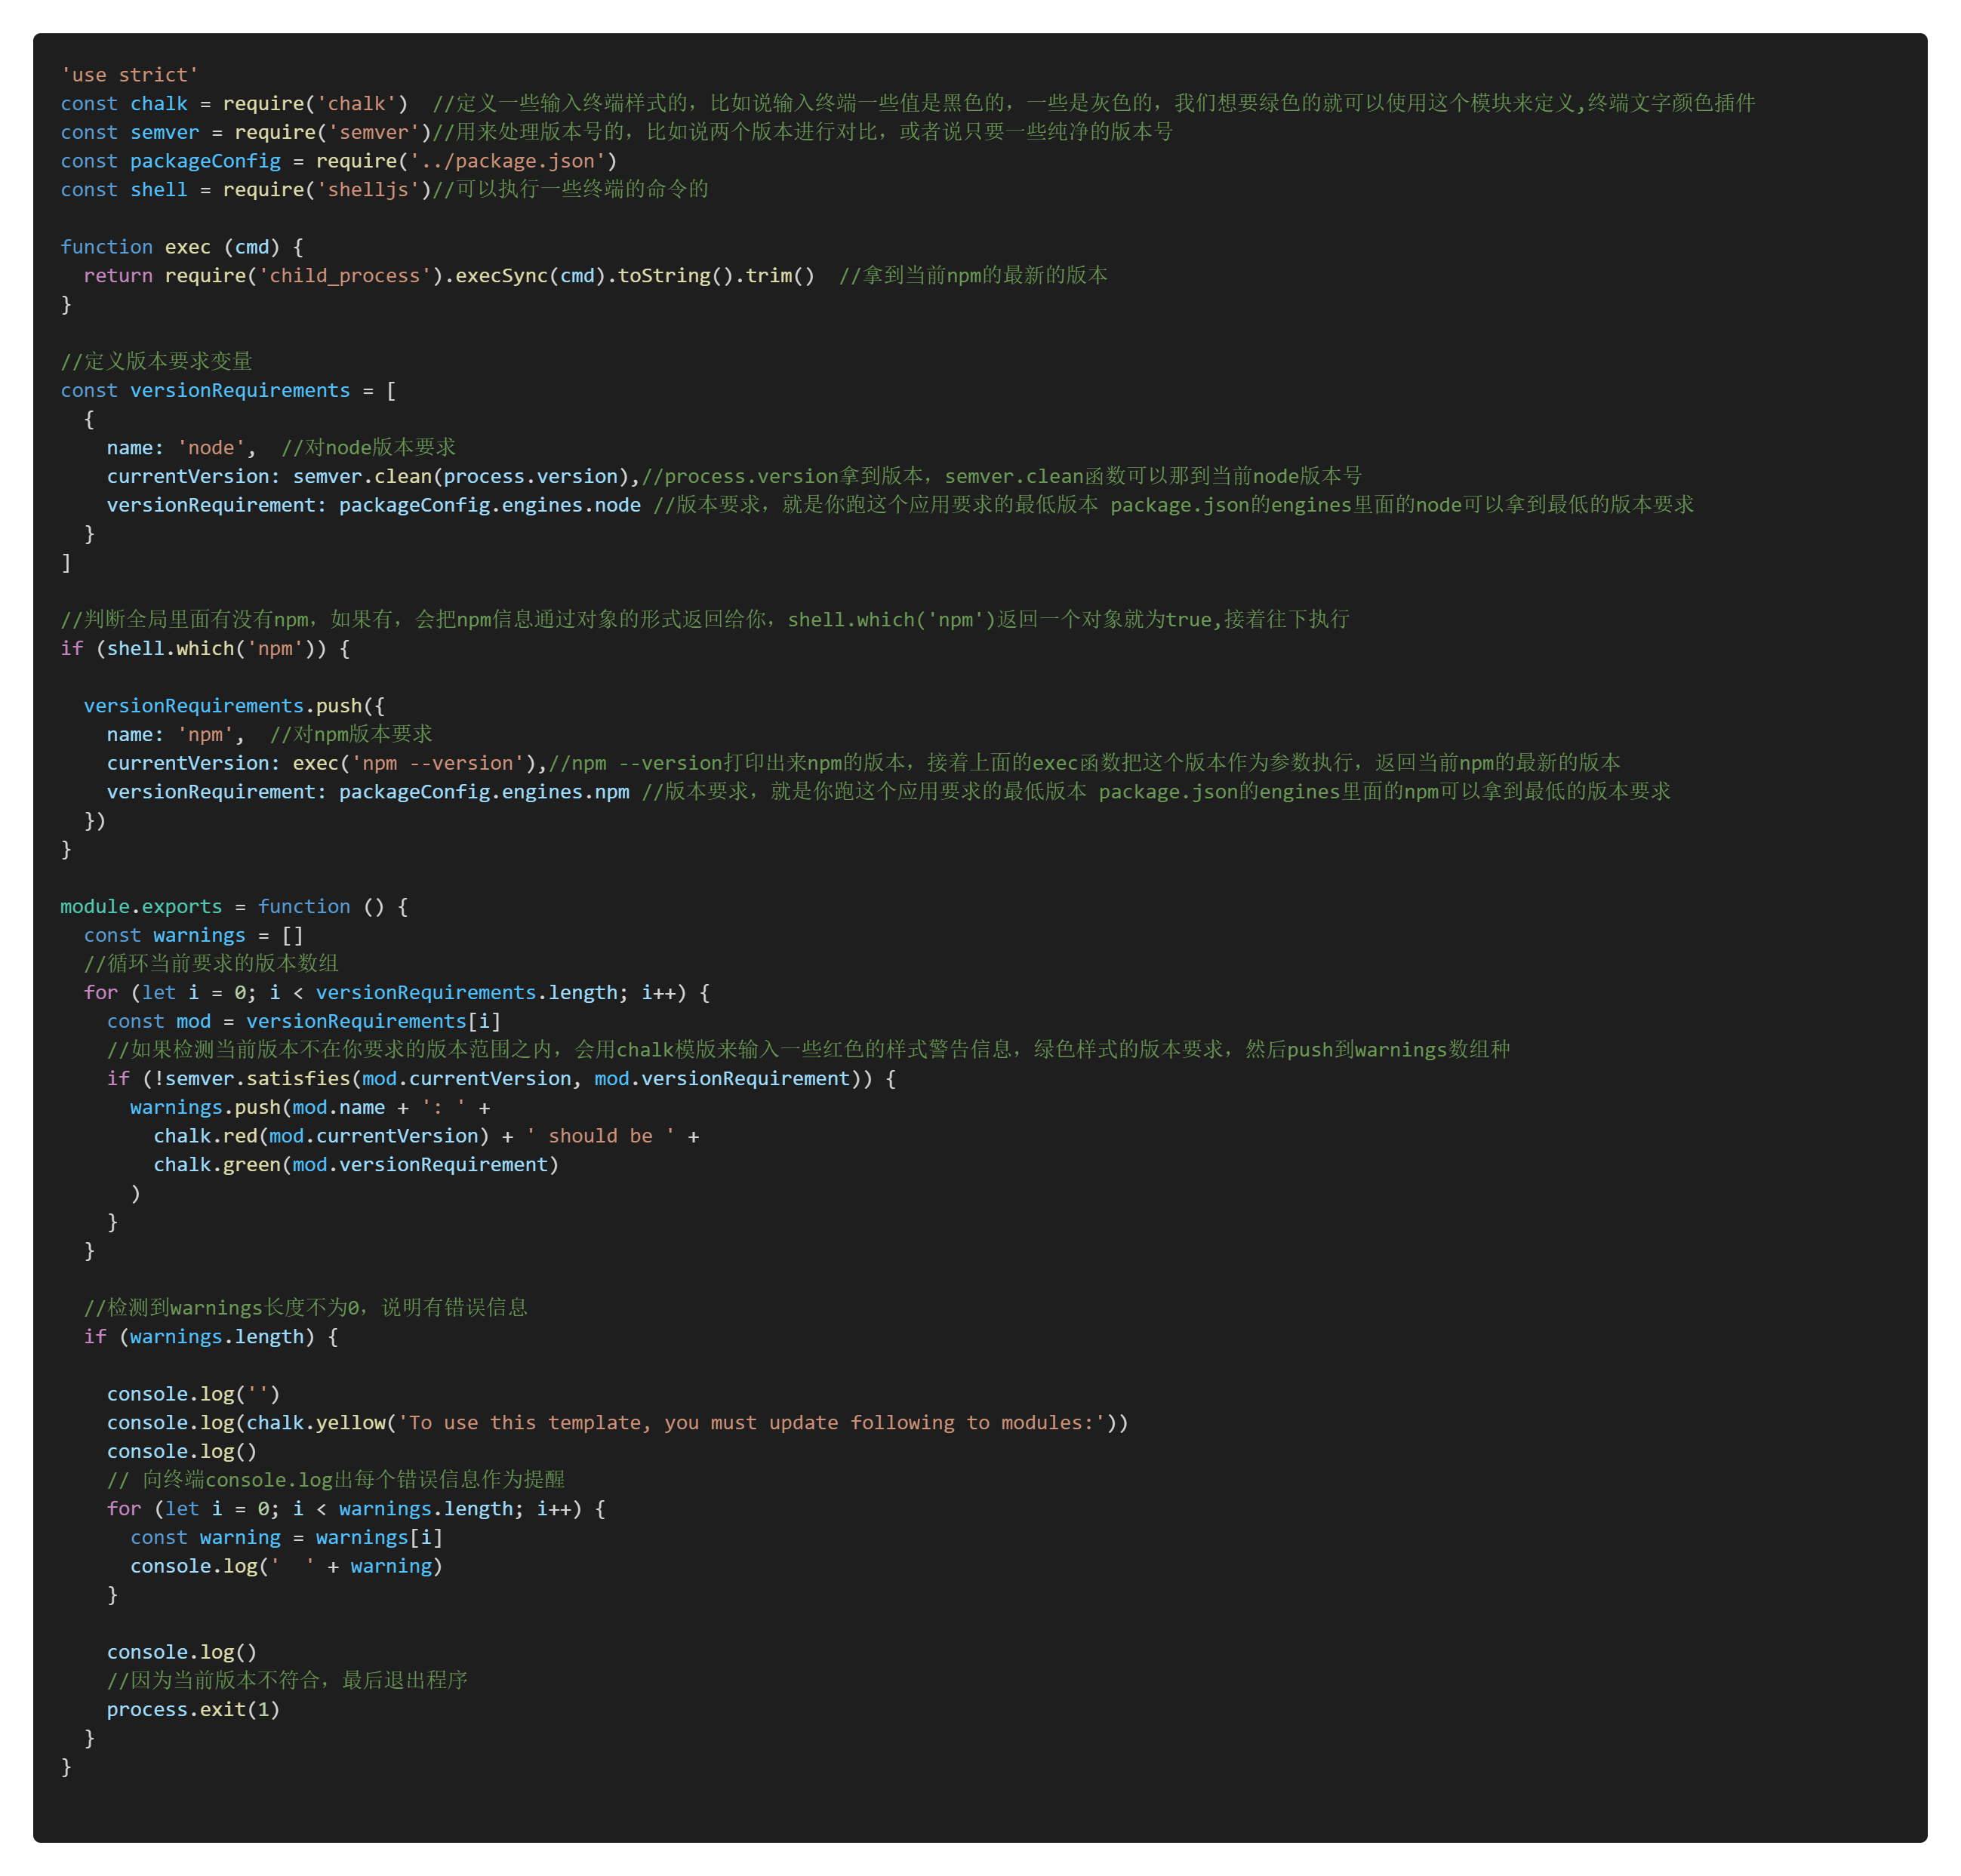The height and width of the screenshot is (1876, 1961).
Task: Click "exec('npm --version')" call
Action: pos(414,763)
